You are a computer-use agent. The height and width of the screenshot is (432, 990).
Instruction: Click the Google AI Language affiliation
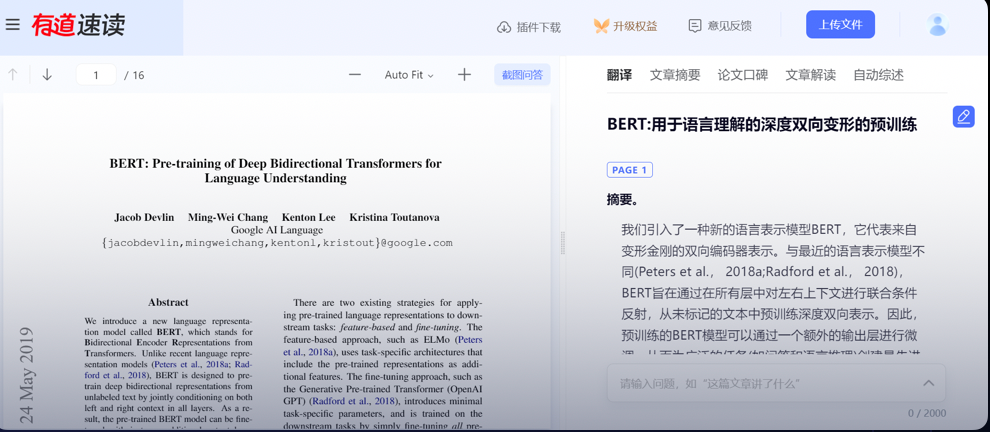point(277,230)
